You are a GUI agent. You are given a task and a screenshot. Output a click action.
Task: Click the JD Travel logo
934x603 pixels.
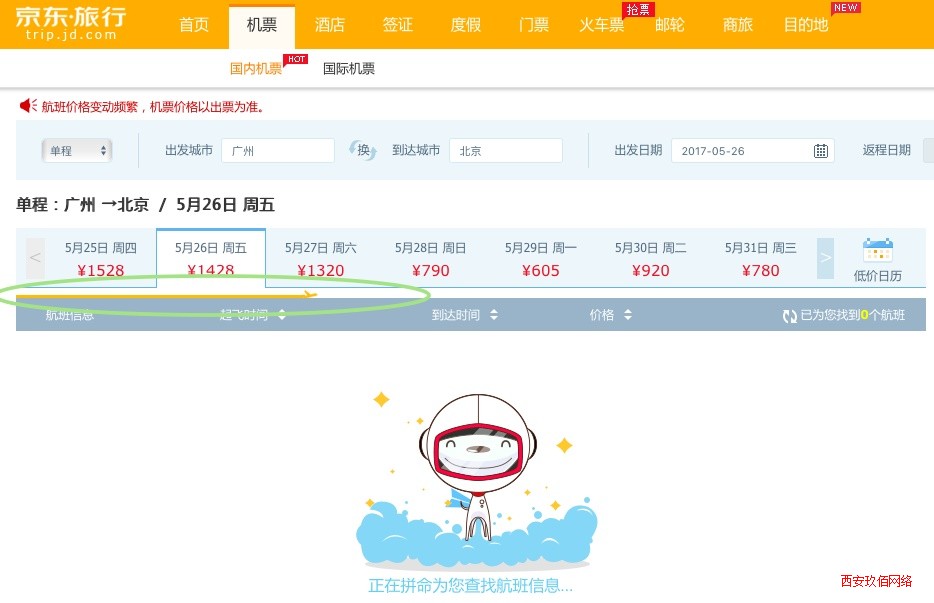[70, 23]
